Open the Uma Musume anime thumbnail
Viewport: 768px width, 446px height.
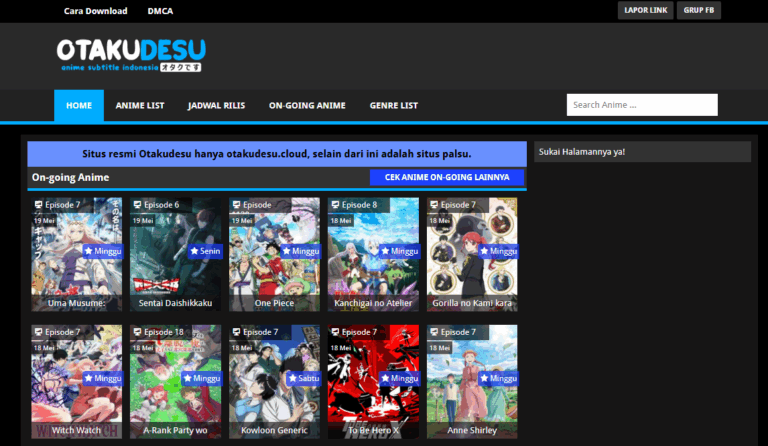tap(77, 255)
